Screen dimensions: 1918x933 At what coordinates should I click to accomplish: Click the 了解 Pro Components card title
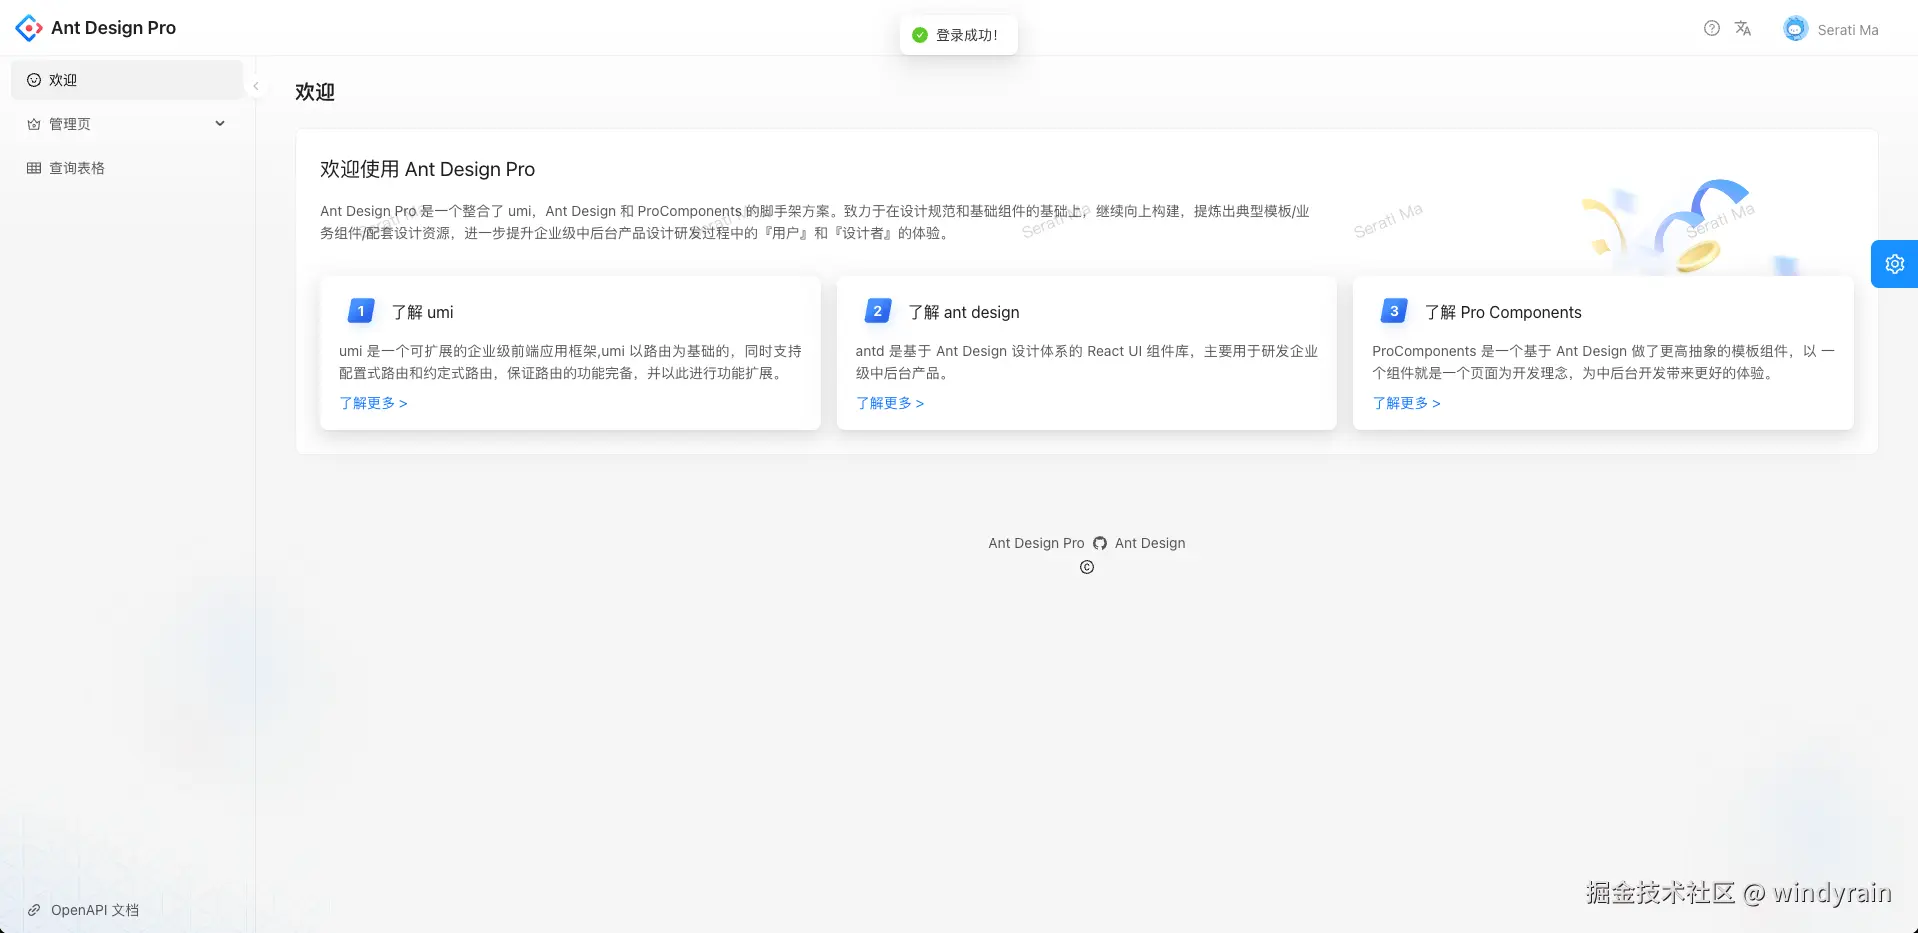[1503, 312]
